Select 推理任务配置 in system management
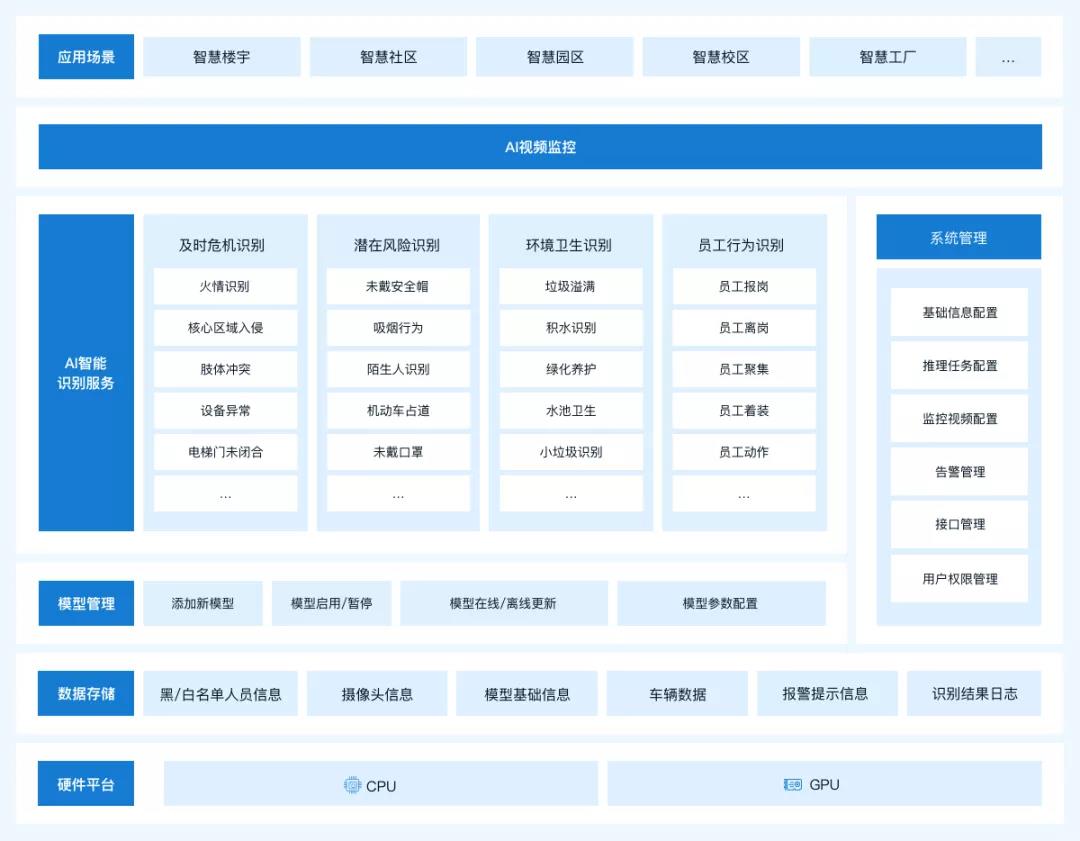This screenshot has width=1080, height=841. coord(959,366)
